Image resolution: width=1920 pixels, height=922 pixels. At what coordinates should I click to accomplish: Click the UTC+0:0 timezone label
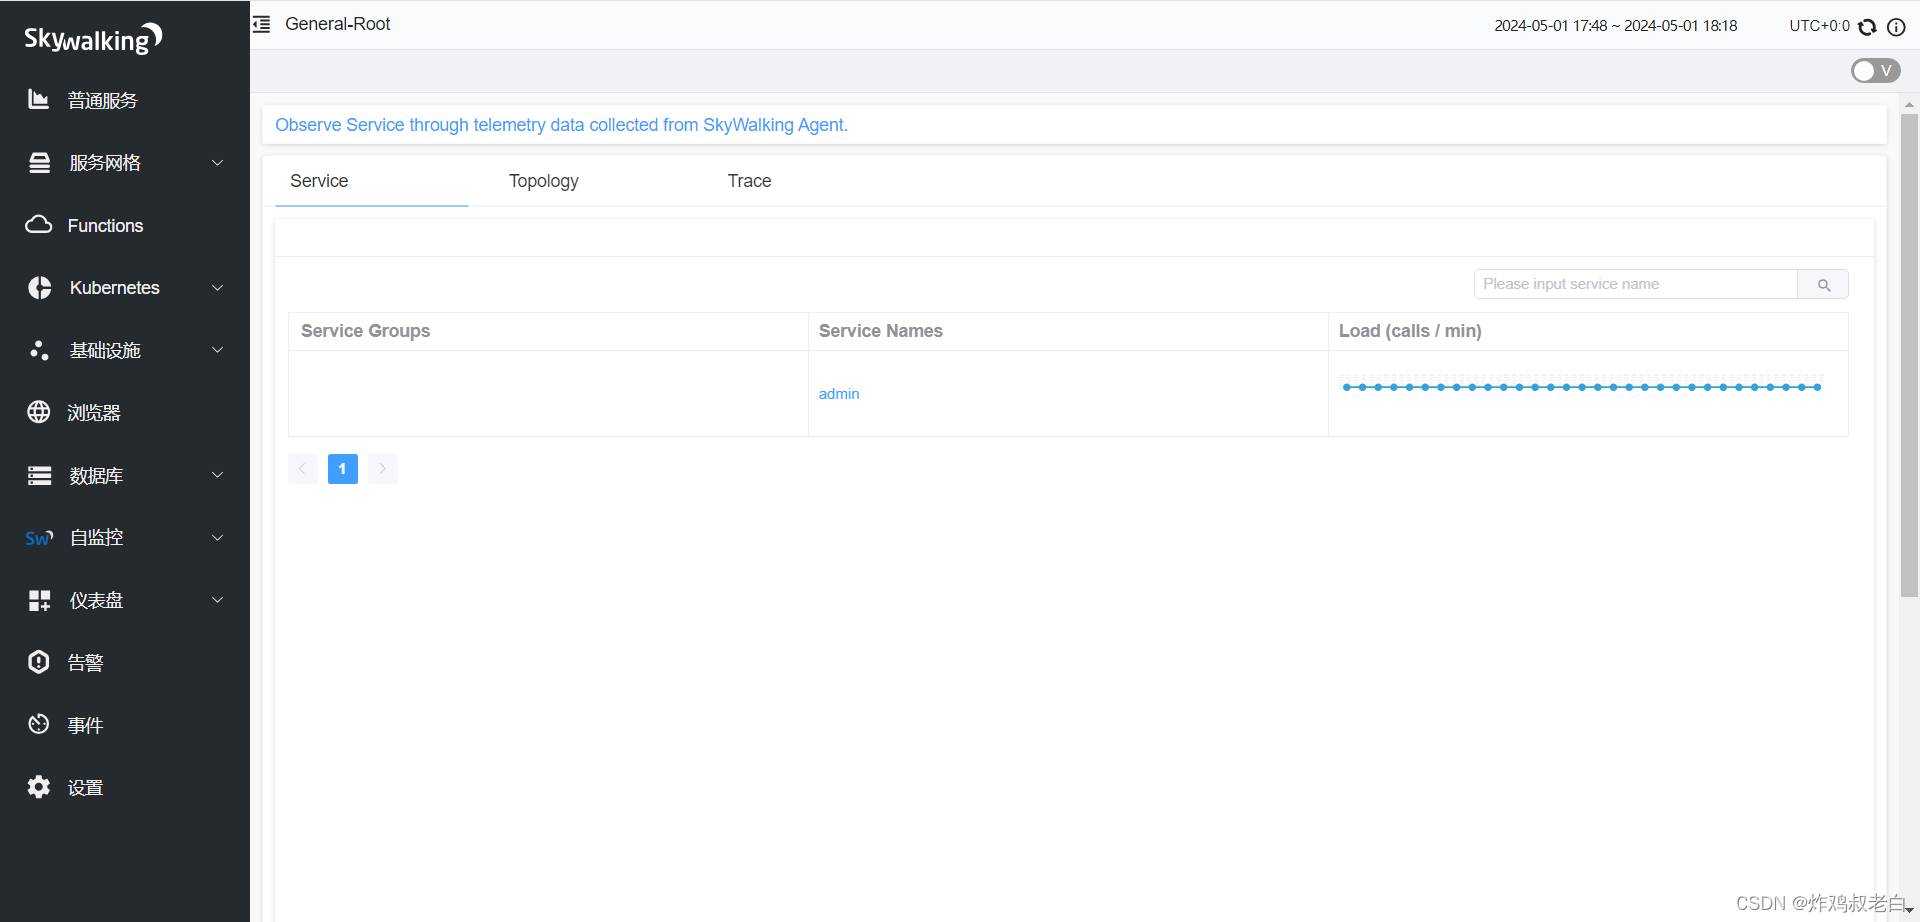click(x=1819, y=26)
